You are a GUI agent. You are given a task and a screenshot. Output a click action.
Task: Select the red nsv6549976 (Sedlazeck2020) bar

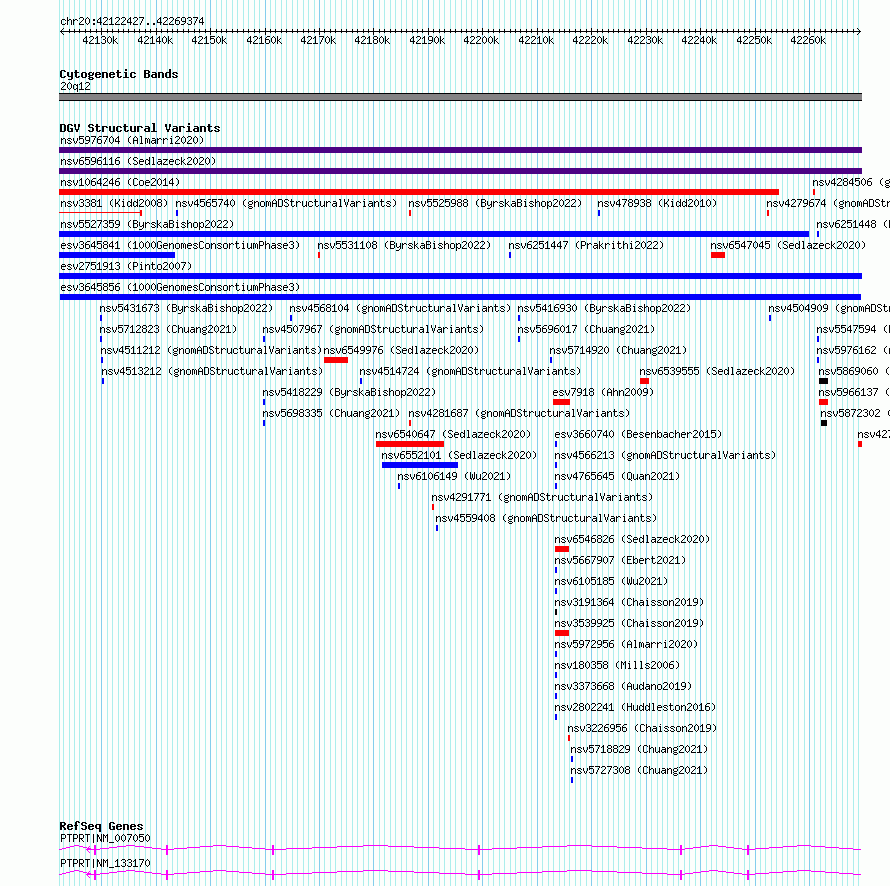tap(336, 360)
